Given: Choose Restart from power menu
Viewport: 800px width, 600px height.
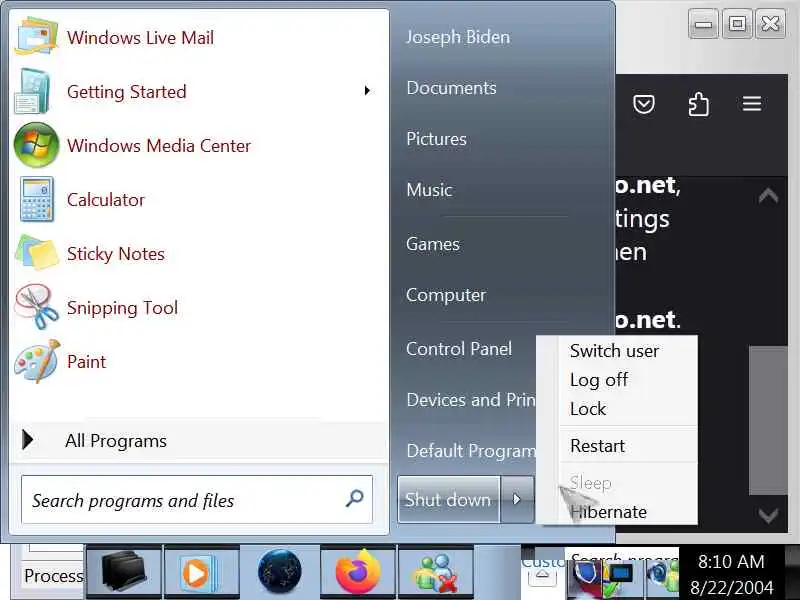Looking at the screenshot, I should click(597, 446).
